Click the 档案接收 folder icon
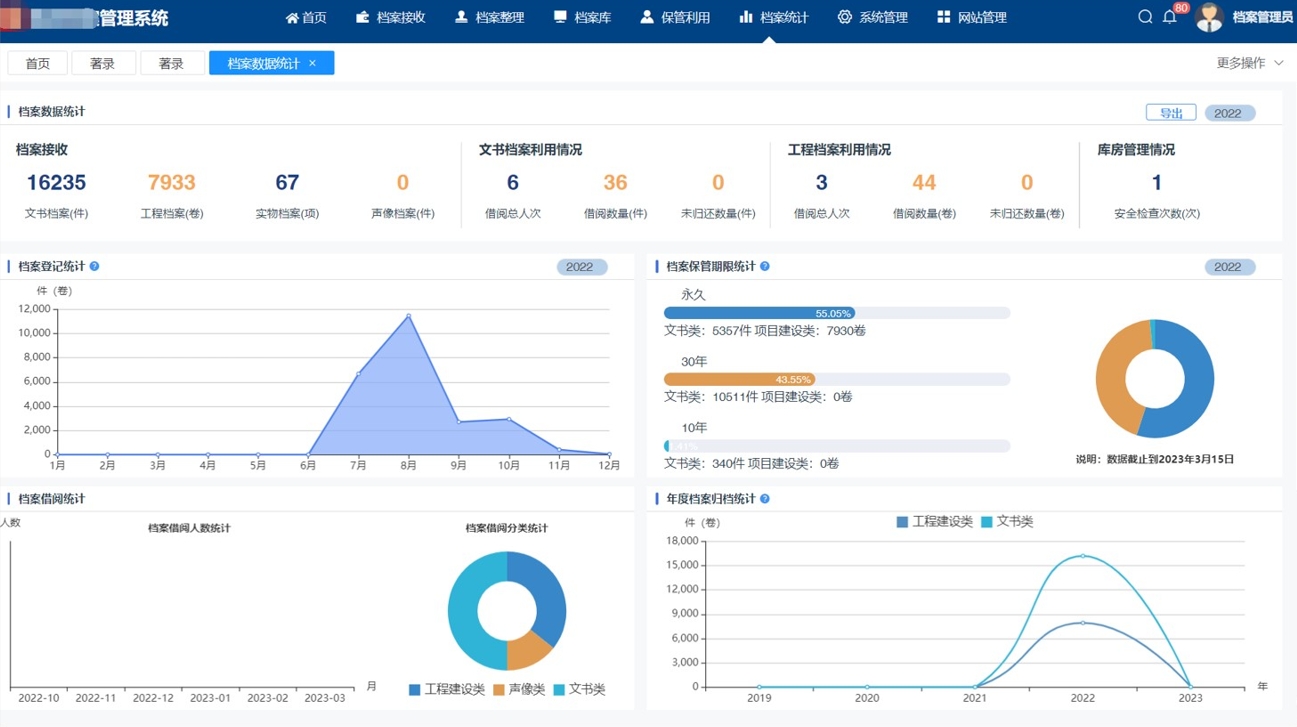Viewport: 1297px width, 727px height. 363,17
